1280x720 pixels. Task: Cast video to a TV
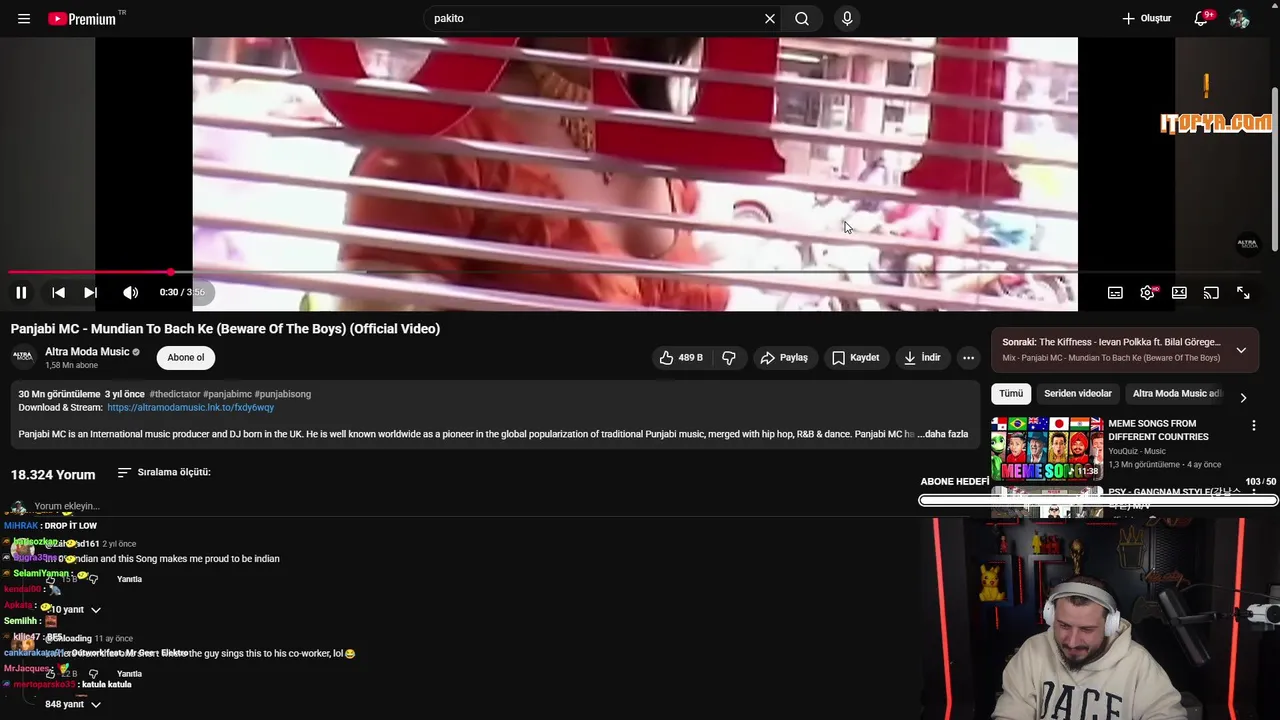point(1211,292)
